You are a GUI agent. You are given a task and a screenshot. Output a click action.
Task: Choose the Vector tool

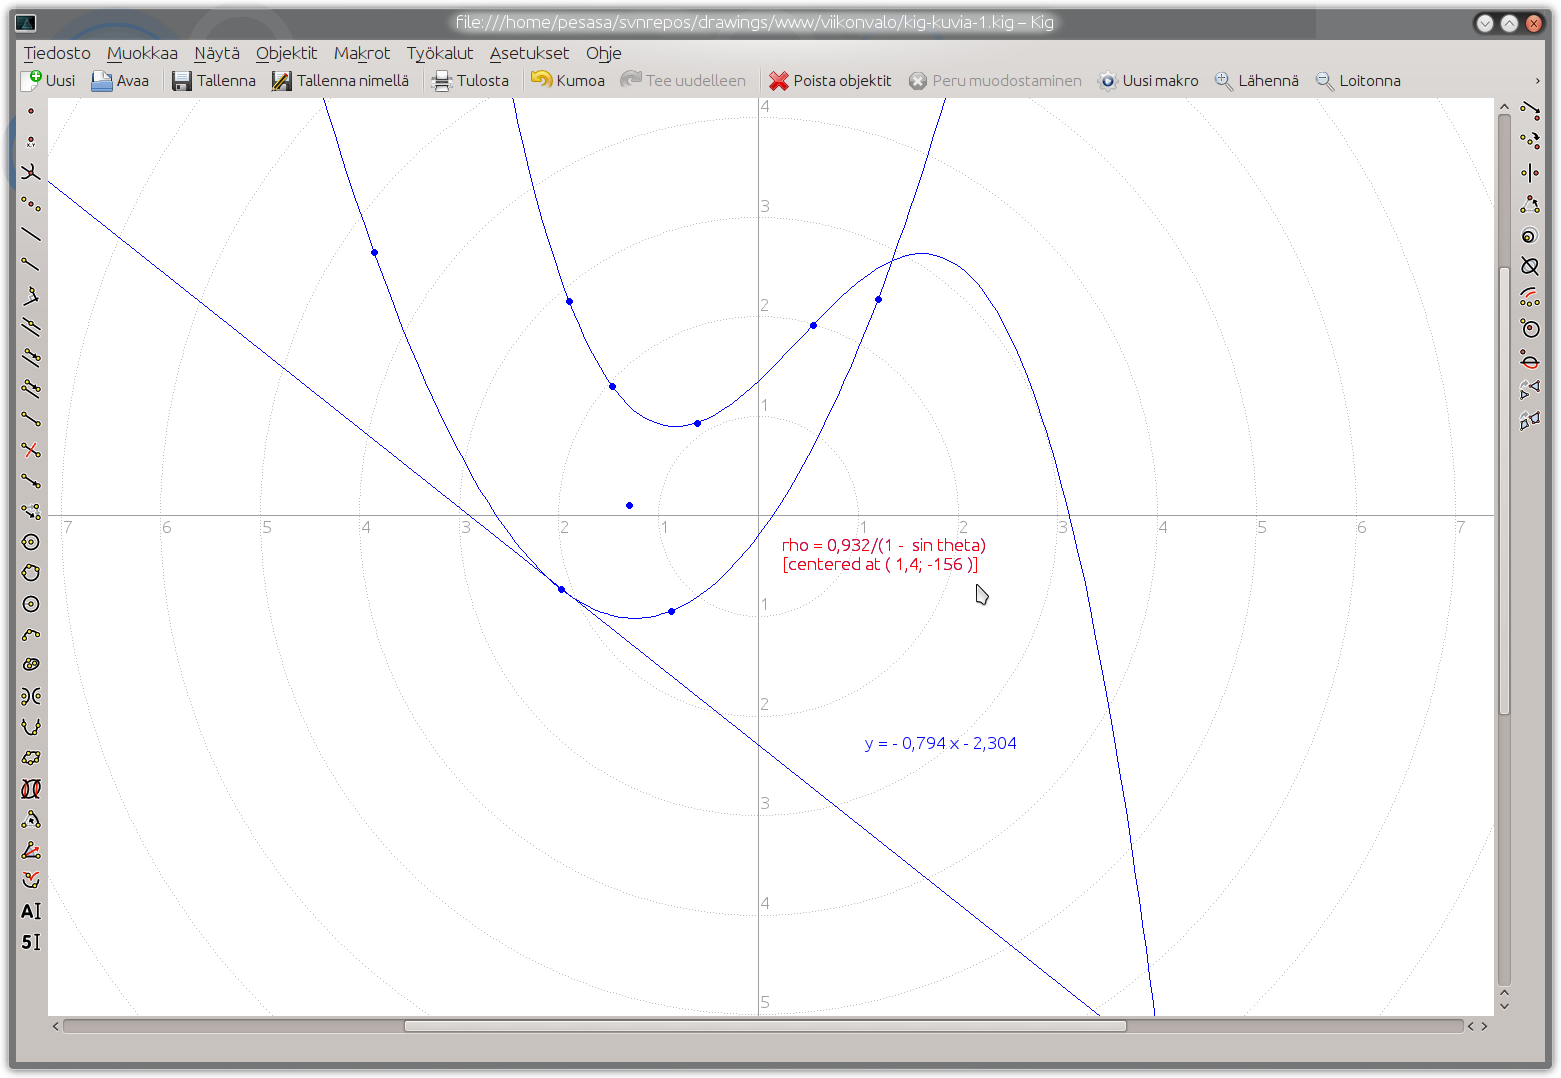(x=31, y=481)
